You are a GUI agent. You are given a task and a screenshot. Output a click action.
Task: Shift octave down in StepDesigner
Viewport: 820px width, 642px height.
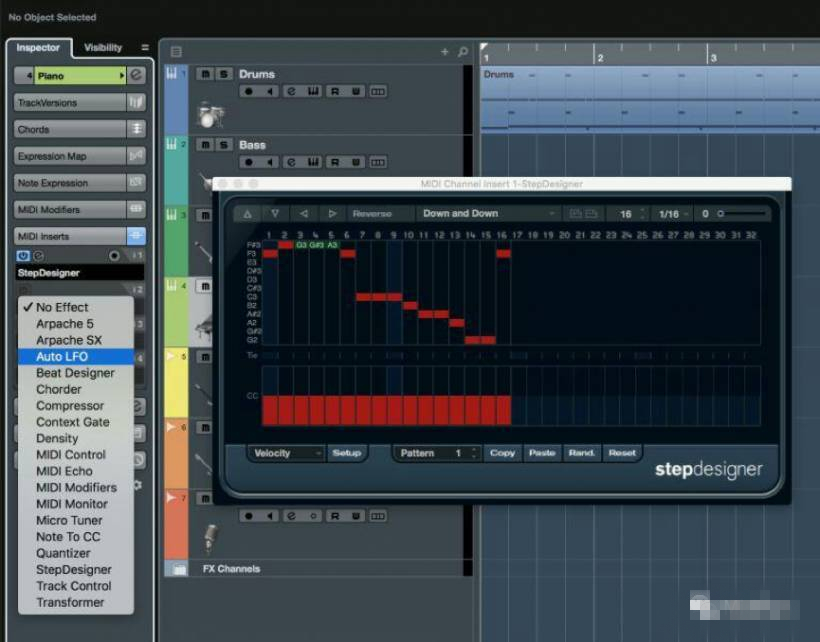pyautogui.click(x=275, y=213)
